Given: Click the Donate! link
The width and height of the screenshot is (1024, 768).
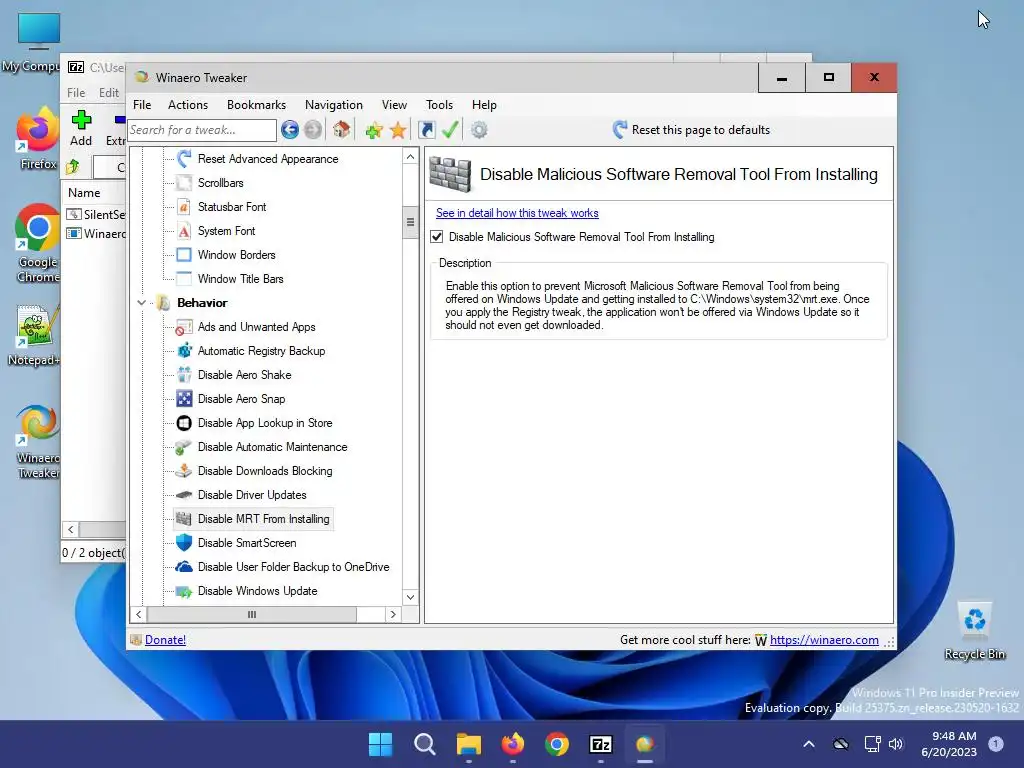Looking at the screenshot, I should [x=165, y=640].
